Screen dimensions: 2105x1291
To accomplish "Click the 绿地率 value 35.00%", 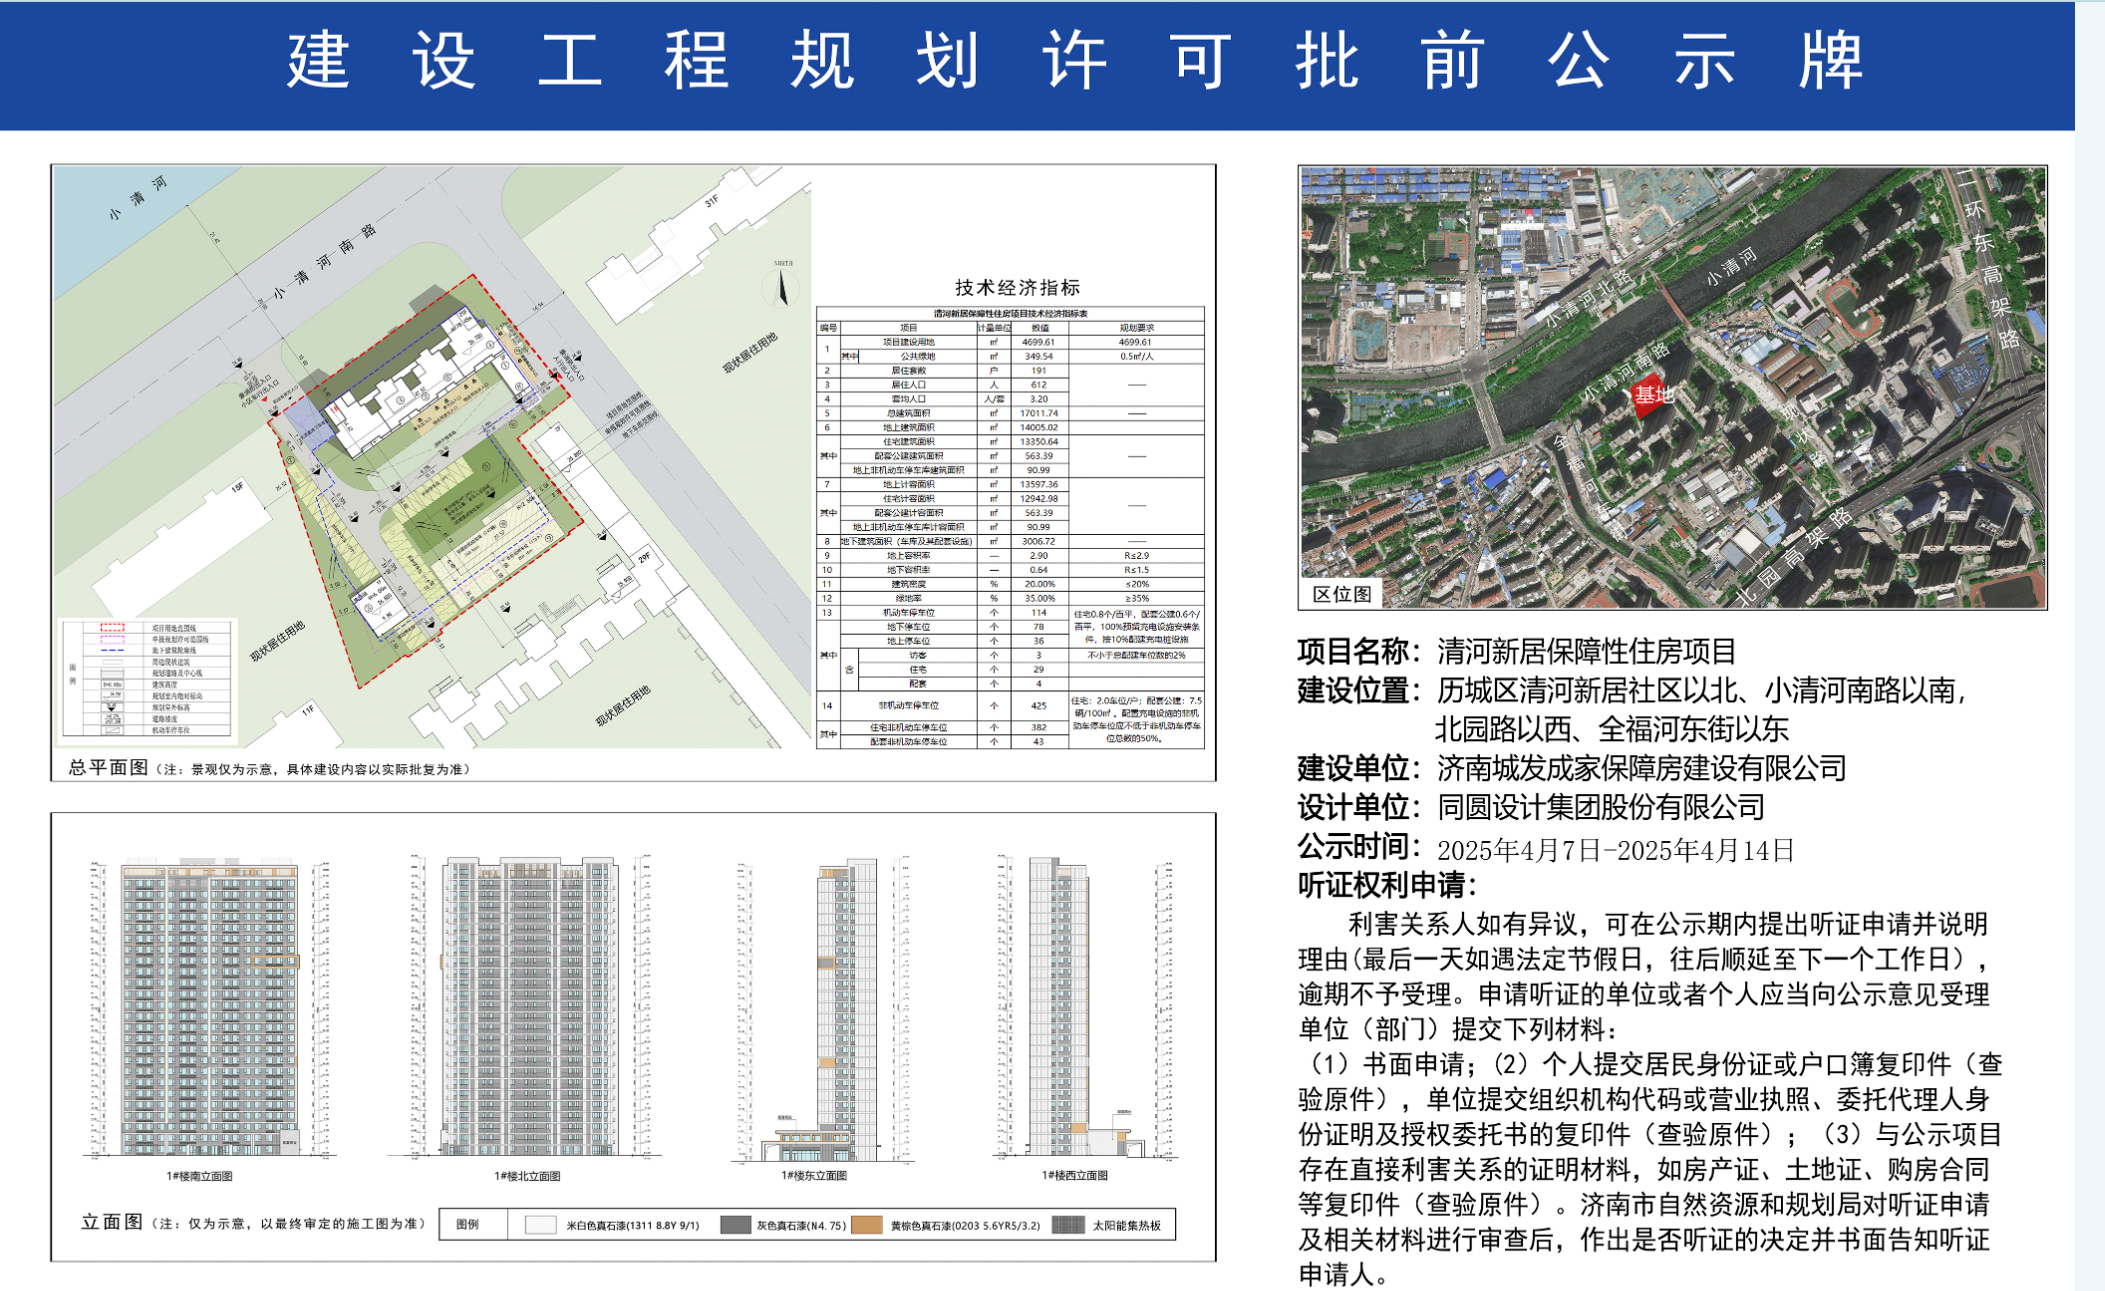I will click(1039, 598).
